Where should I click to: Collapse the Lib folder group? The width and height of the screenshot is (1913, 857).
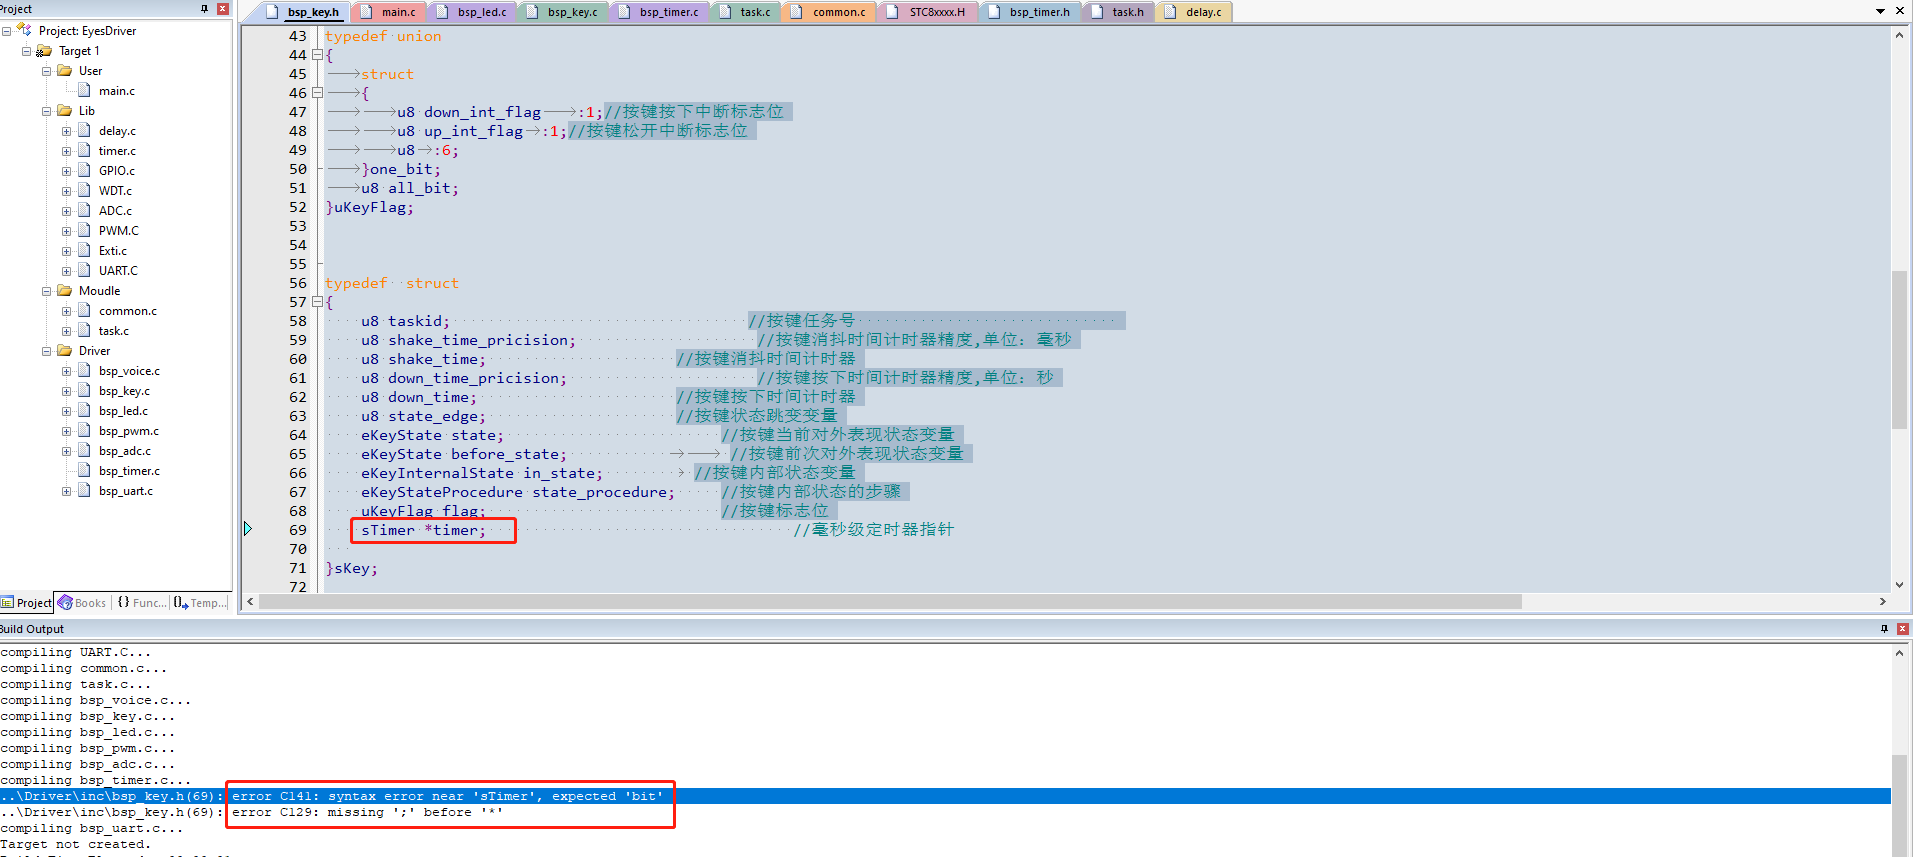coord(46,111)
